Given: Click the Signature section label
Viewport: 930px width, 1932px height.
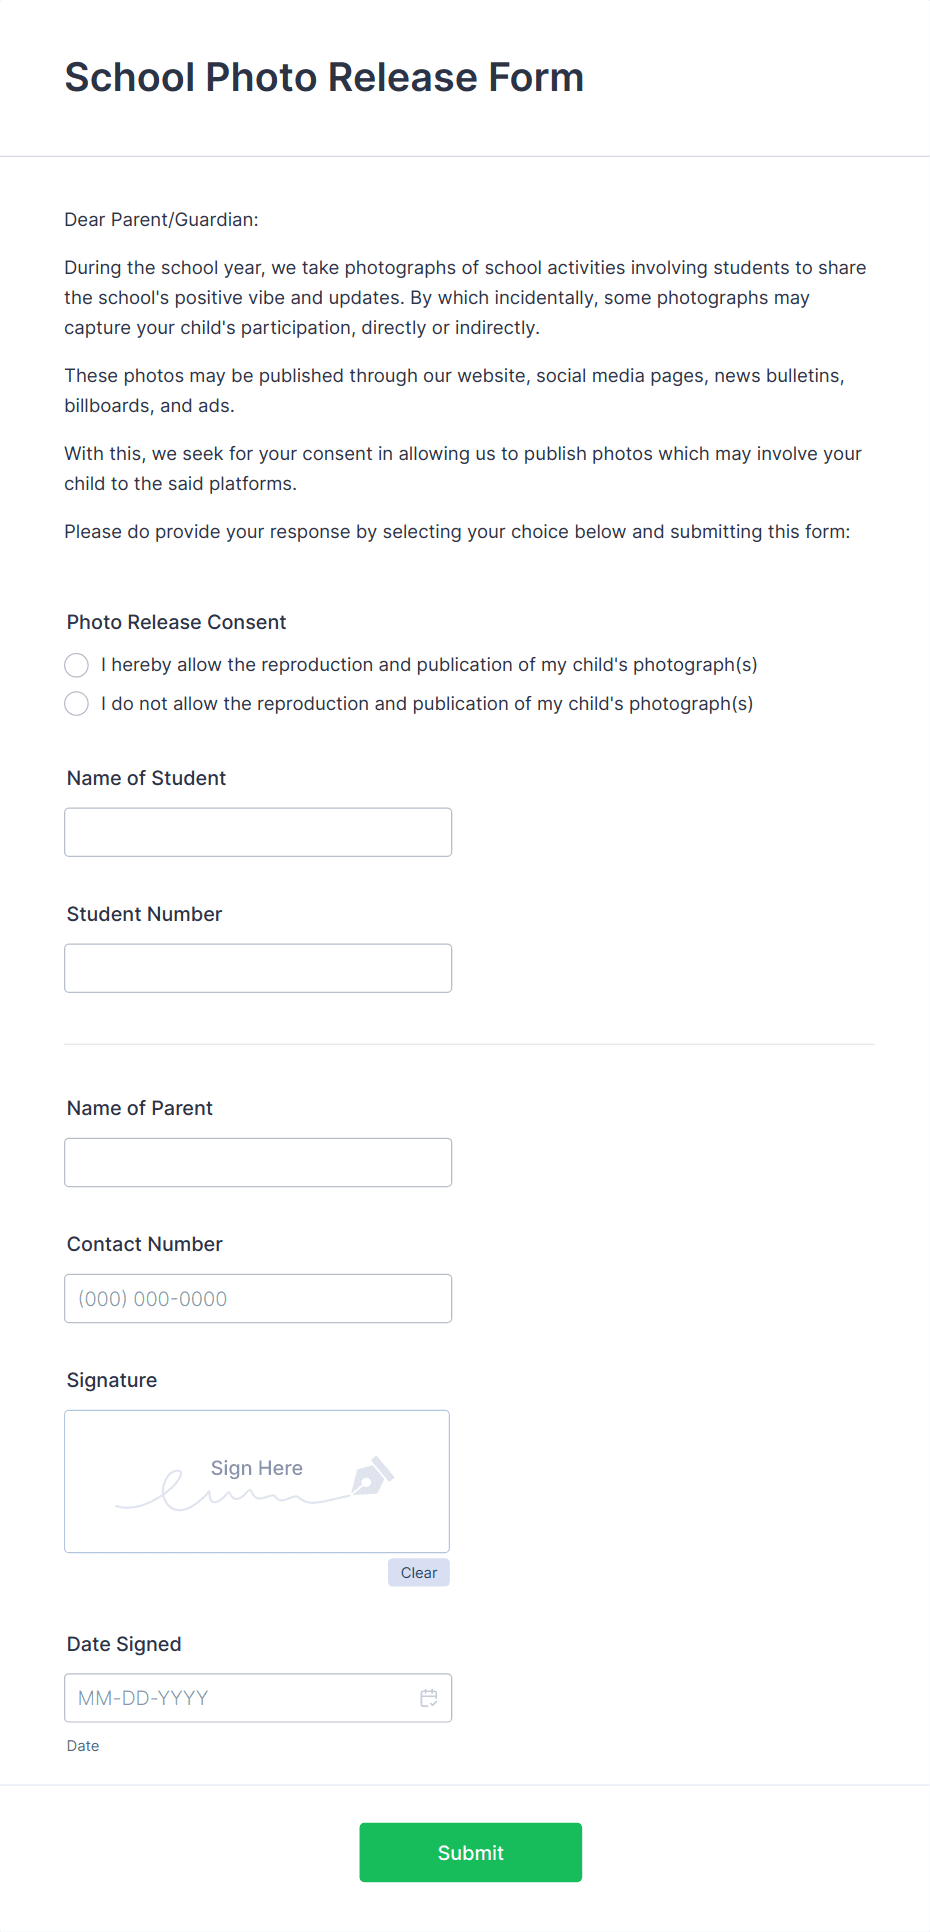Looking at the screenshot, I should coord(111,1380).
